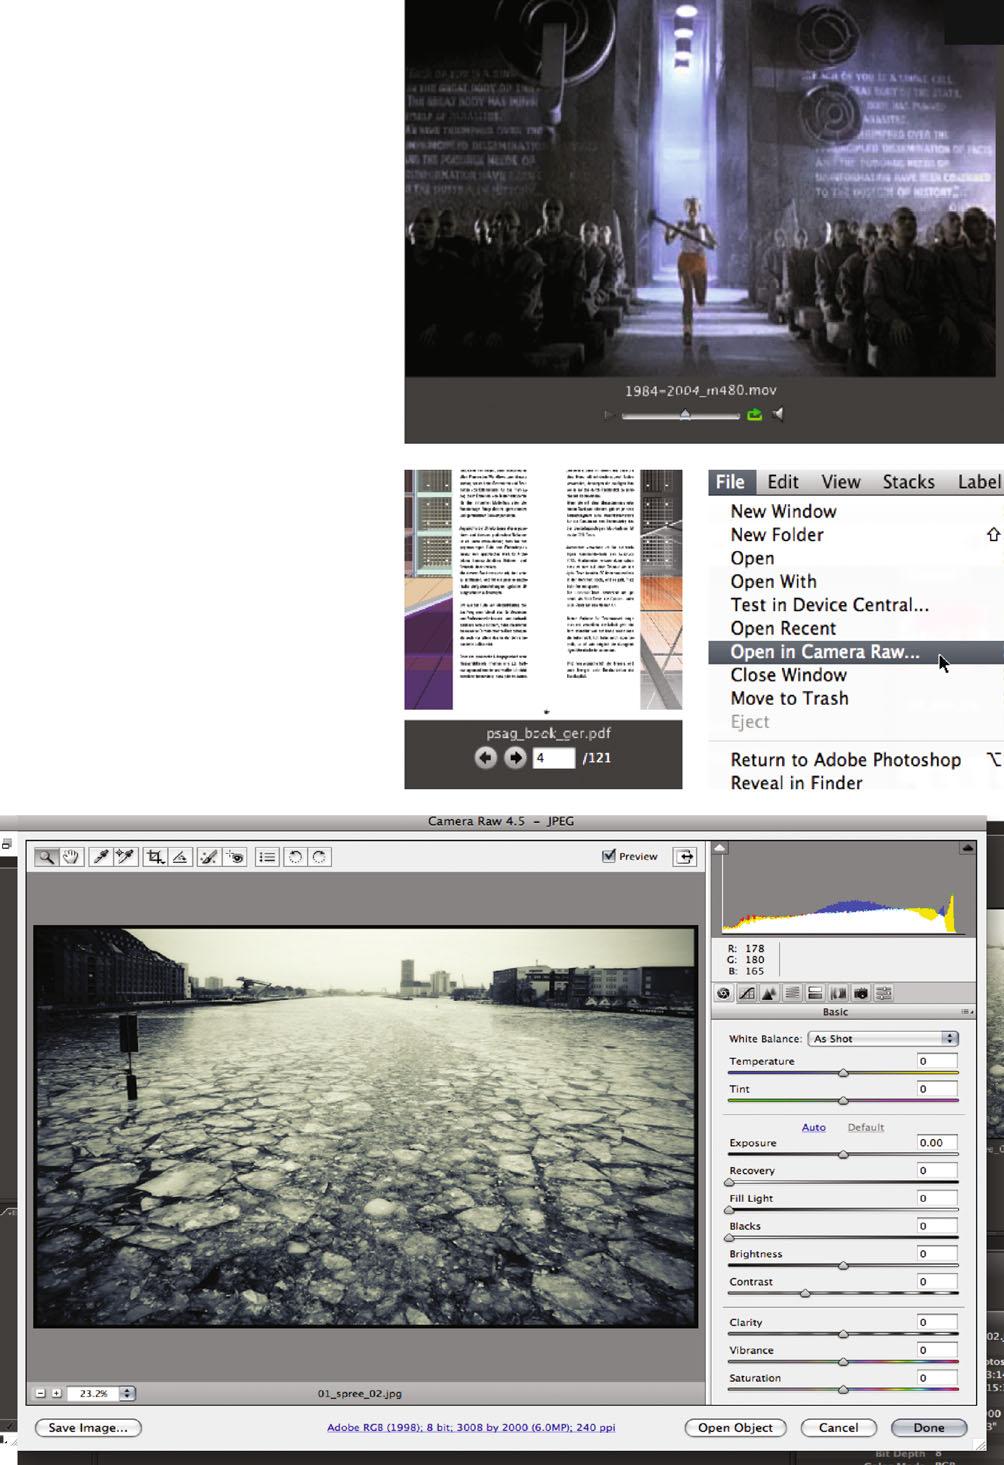This screenshot has width=1004, height=1465.
Task: Select the Zoom tool in Camera Raw
Action: (46, 857)
